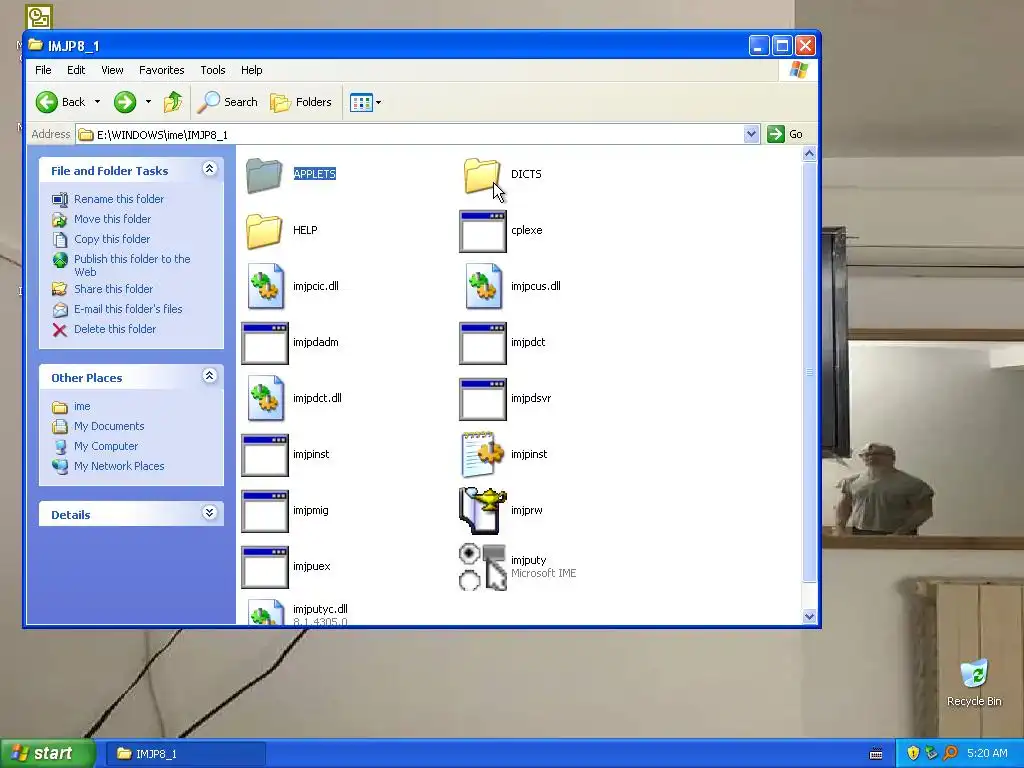Image resolution: width=1024 pixels, height=768 pixels.
Task: Click Share this folder
Action: (103, 289)
